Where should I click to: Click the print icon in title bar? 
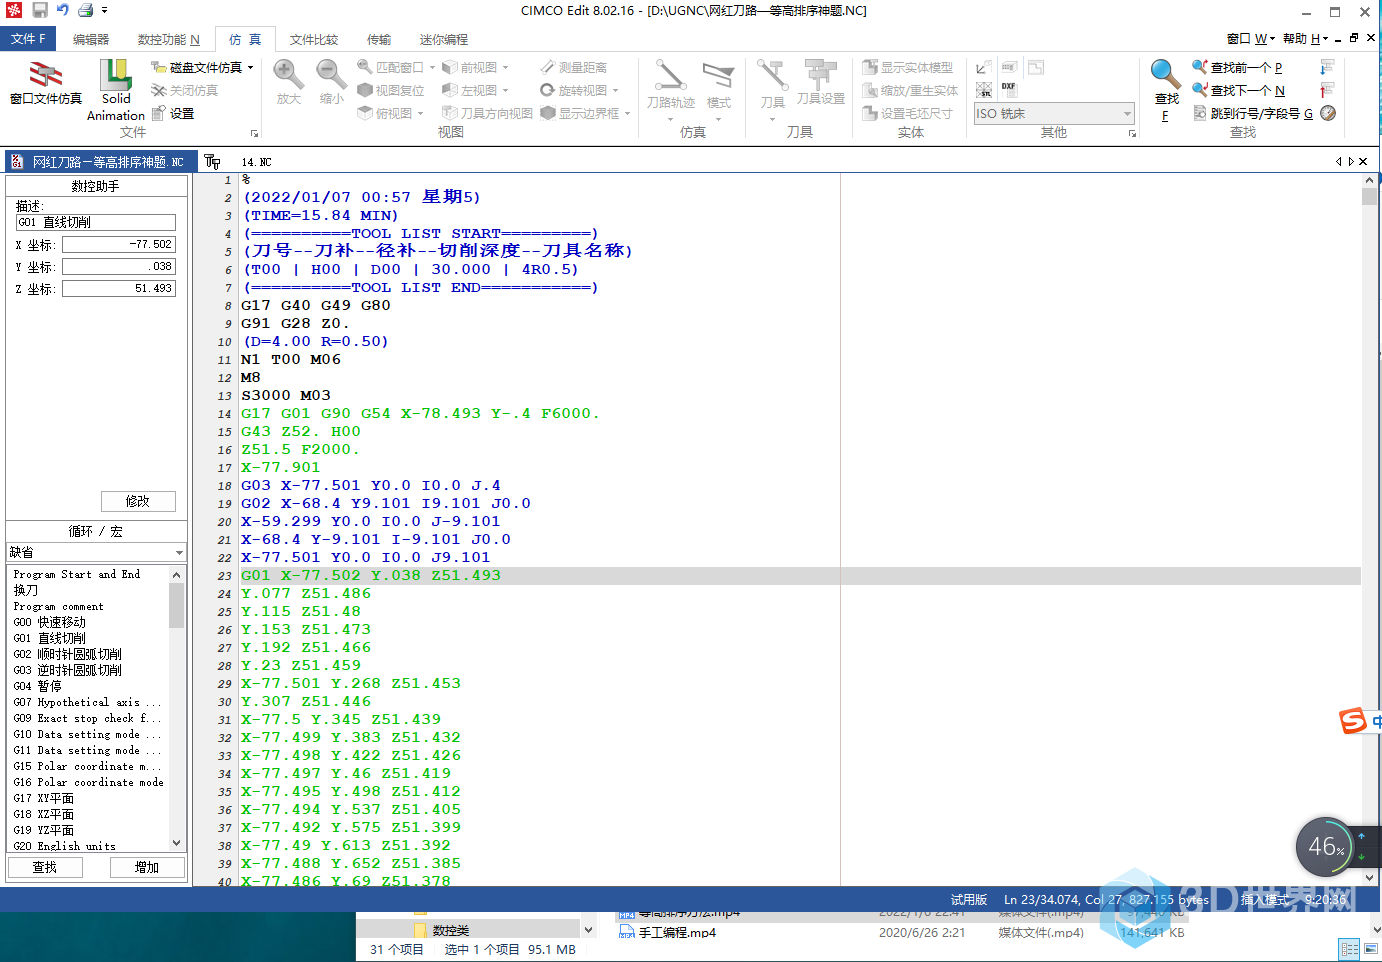[85, 10]
